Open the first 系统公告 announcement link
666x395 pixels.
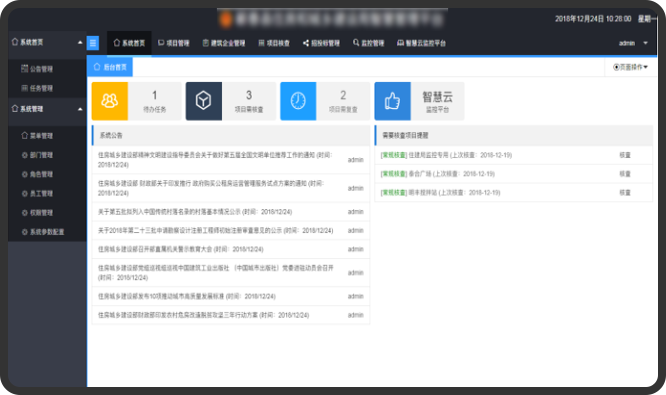[x=215, y=160]
